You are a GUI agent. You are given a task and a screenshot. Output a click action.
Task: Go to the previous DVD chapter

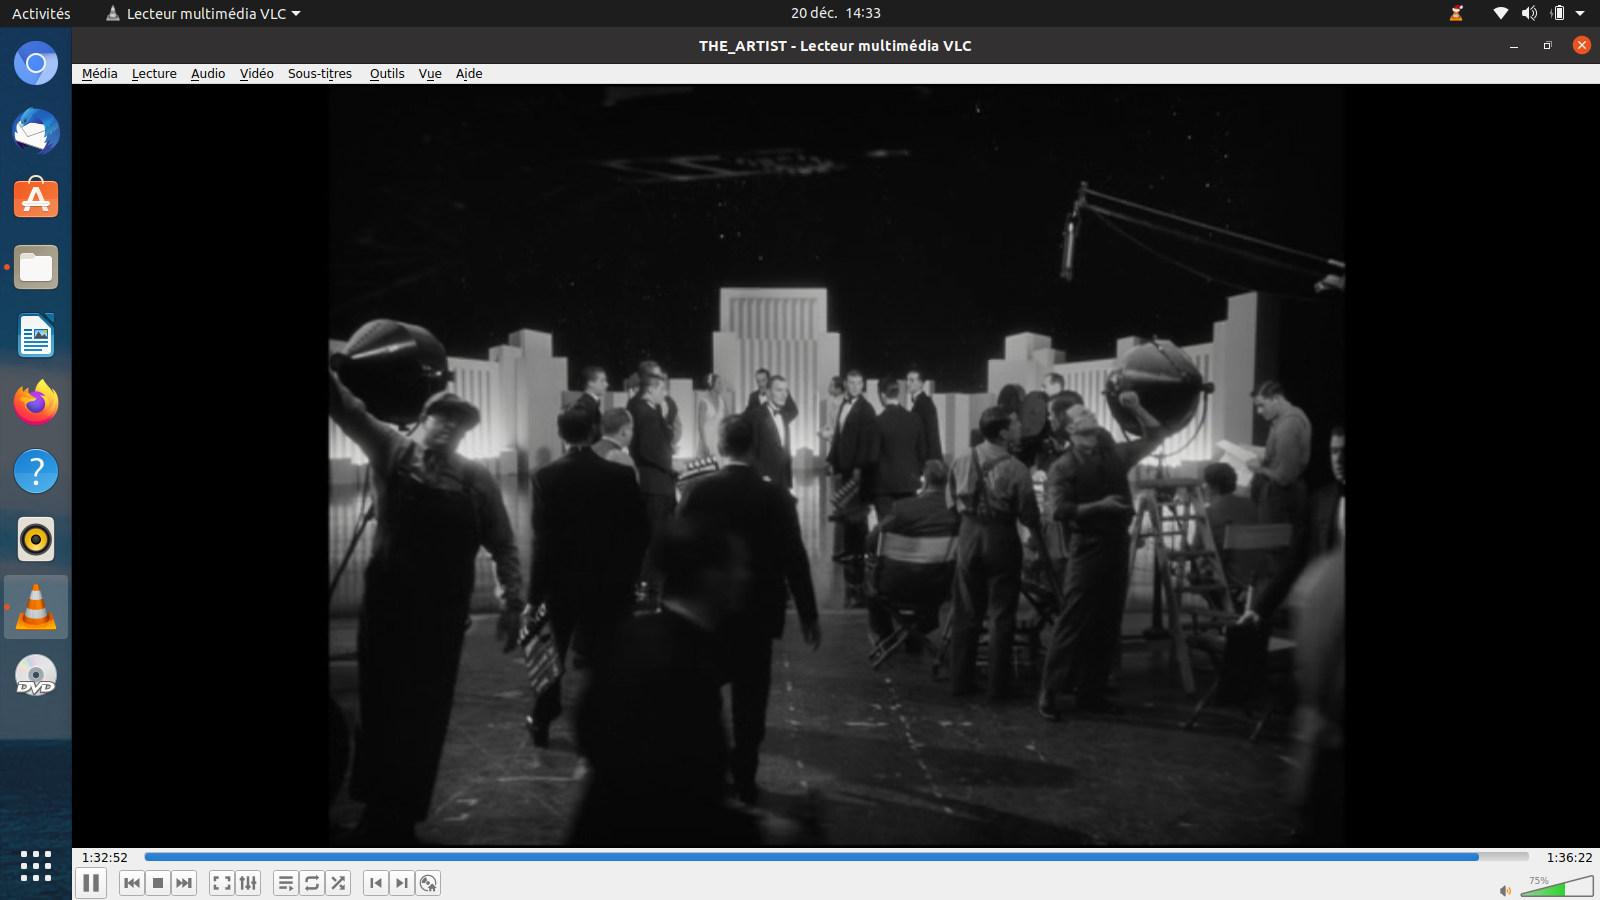point(376,883)
